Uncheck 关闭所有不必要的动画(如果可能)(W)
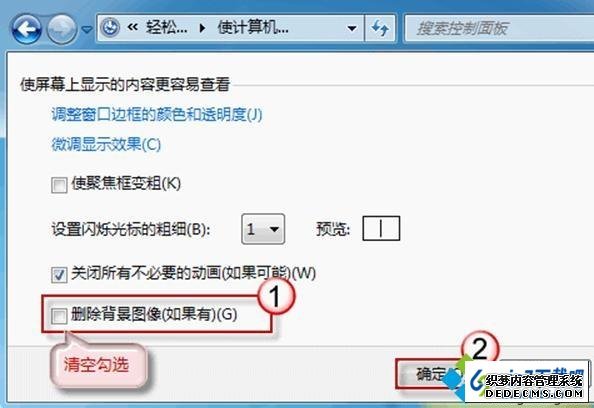 (59, 275)
